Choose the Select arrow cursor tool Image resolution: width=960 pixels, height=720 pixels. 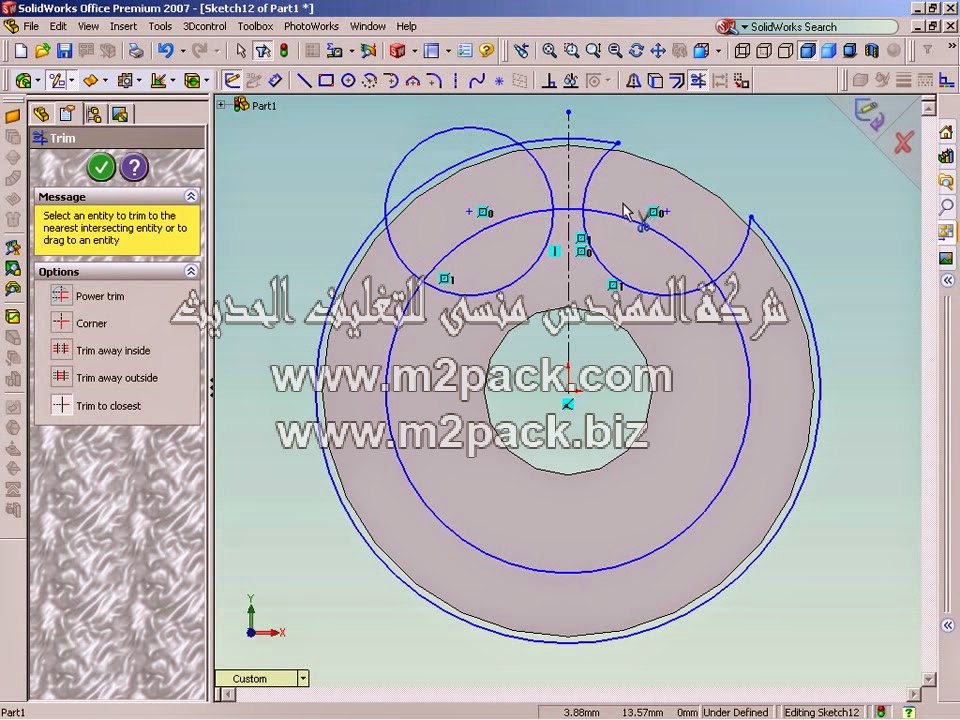point(241,51)
